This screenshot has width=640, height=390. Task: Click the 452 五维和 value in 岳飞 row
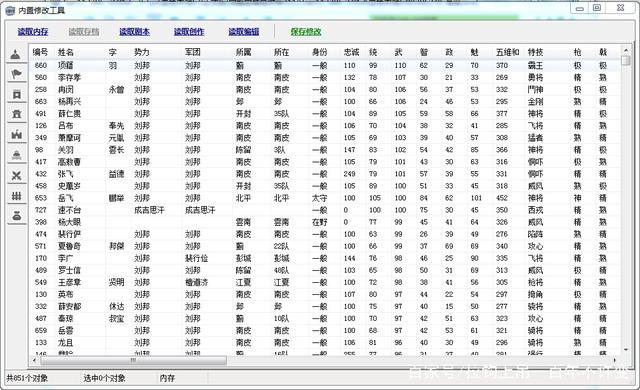pos(502,198)
